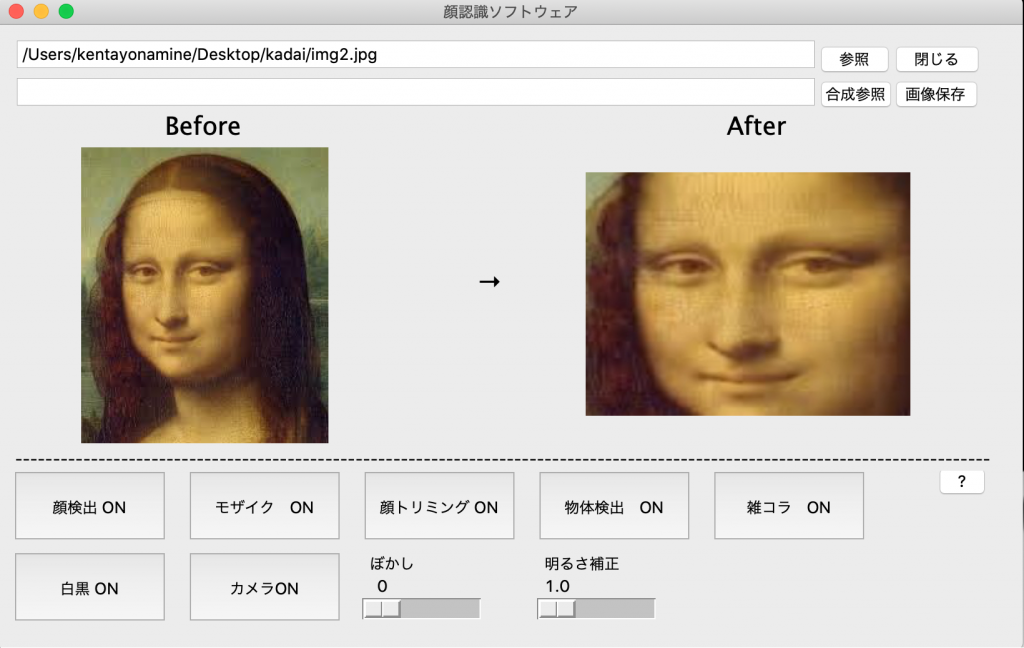The image size is (1024, 648).
Task: Toggle 雑コラ ON collage
Action: coord(789,506)
